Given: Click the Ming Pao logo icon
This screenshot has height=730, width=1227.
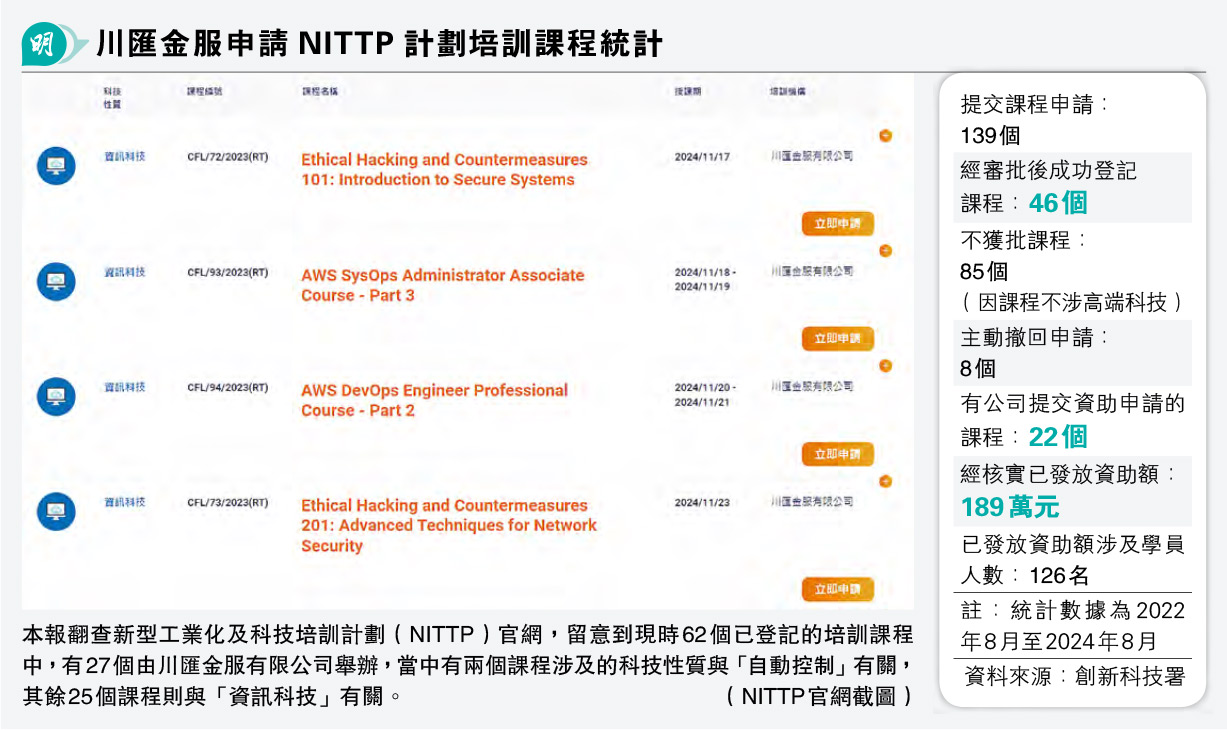Looking at the screenshot, I should tap(45, 44).
